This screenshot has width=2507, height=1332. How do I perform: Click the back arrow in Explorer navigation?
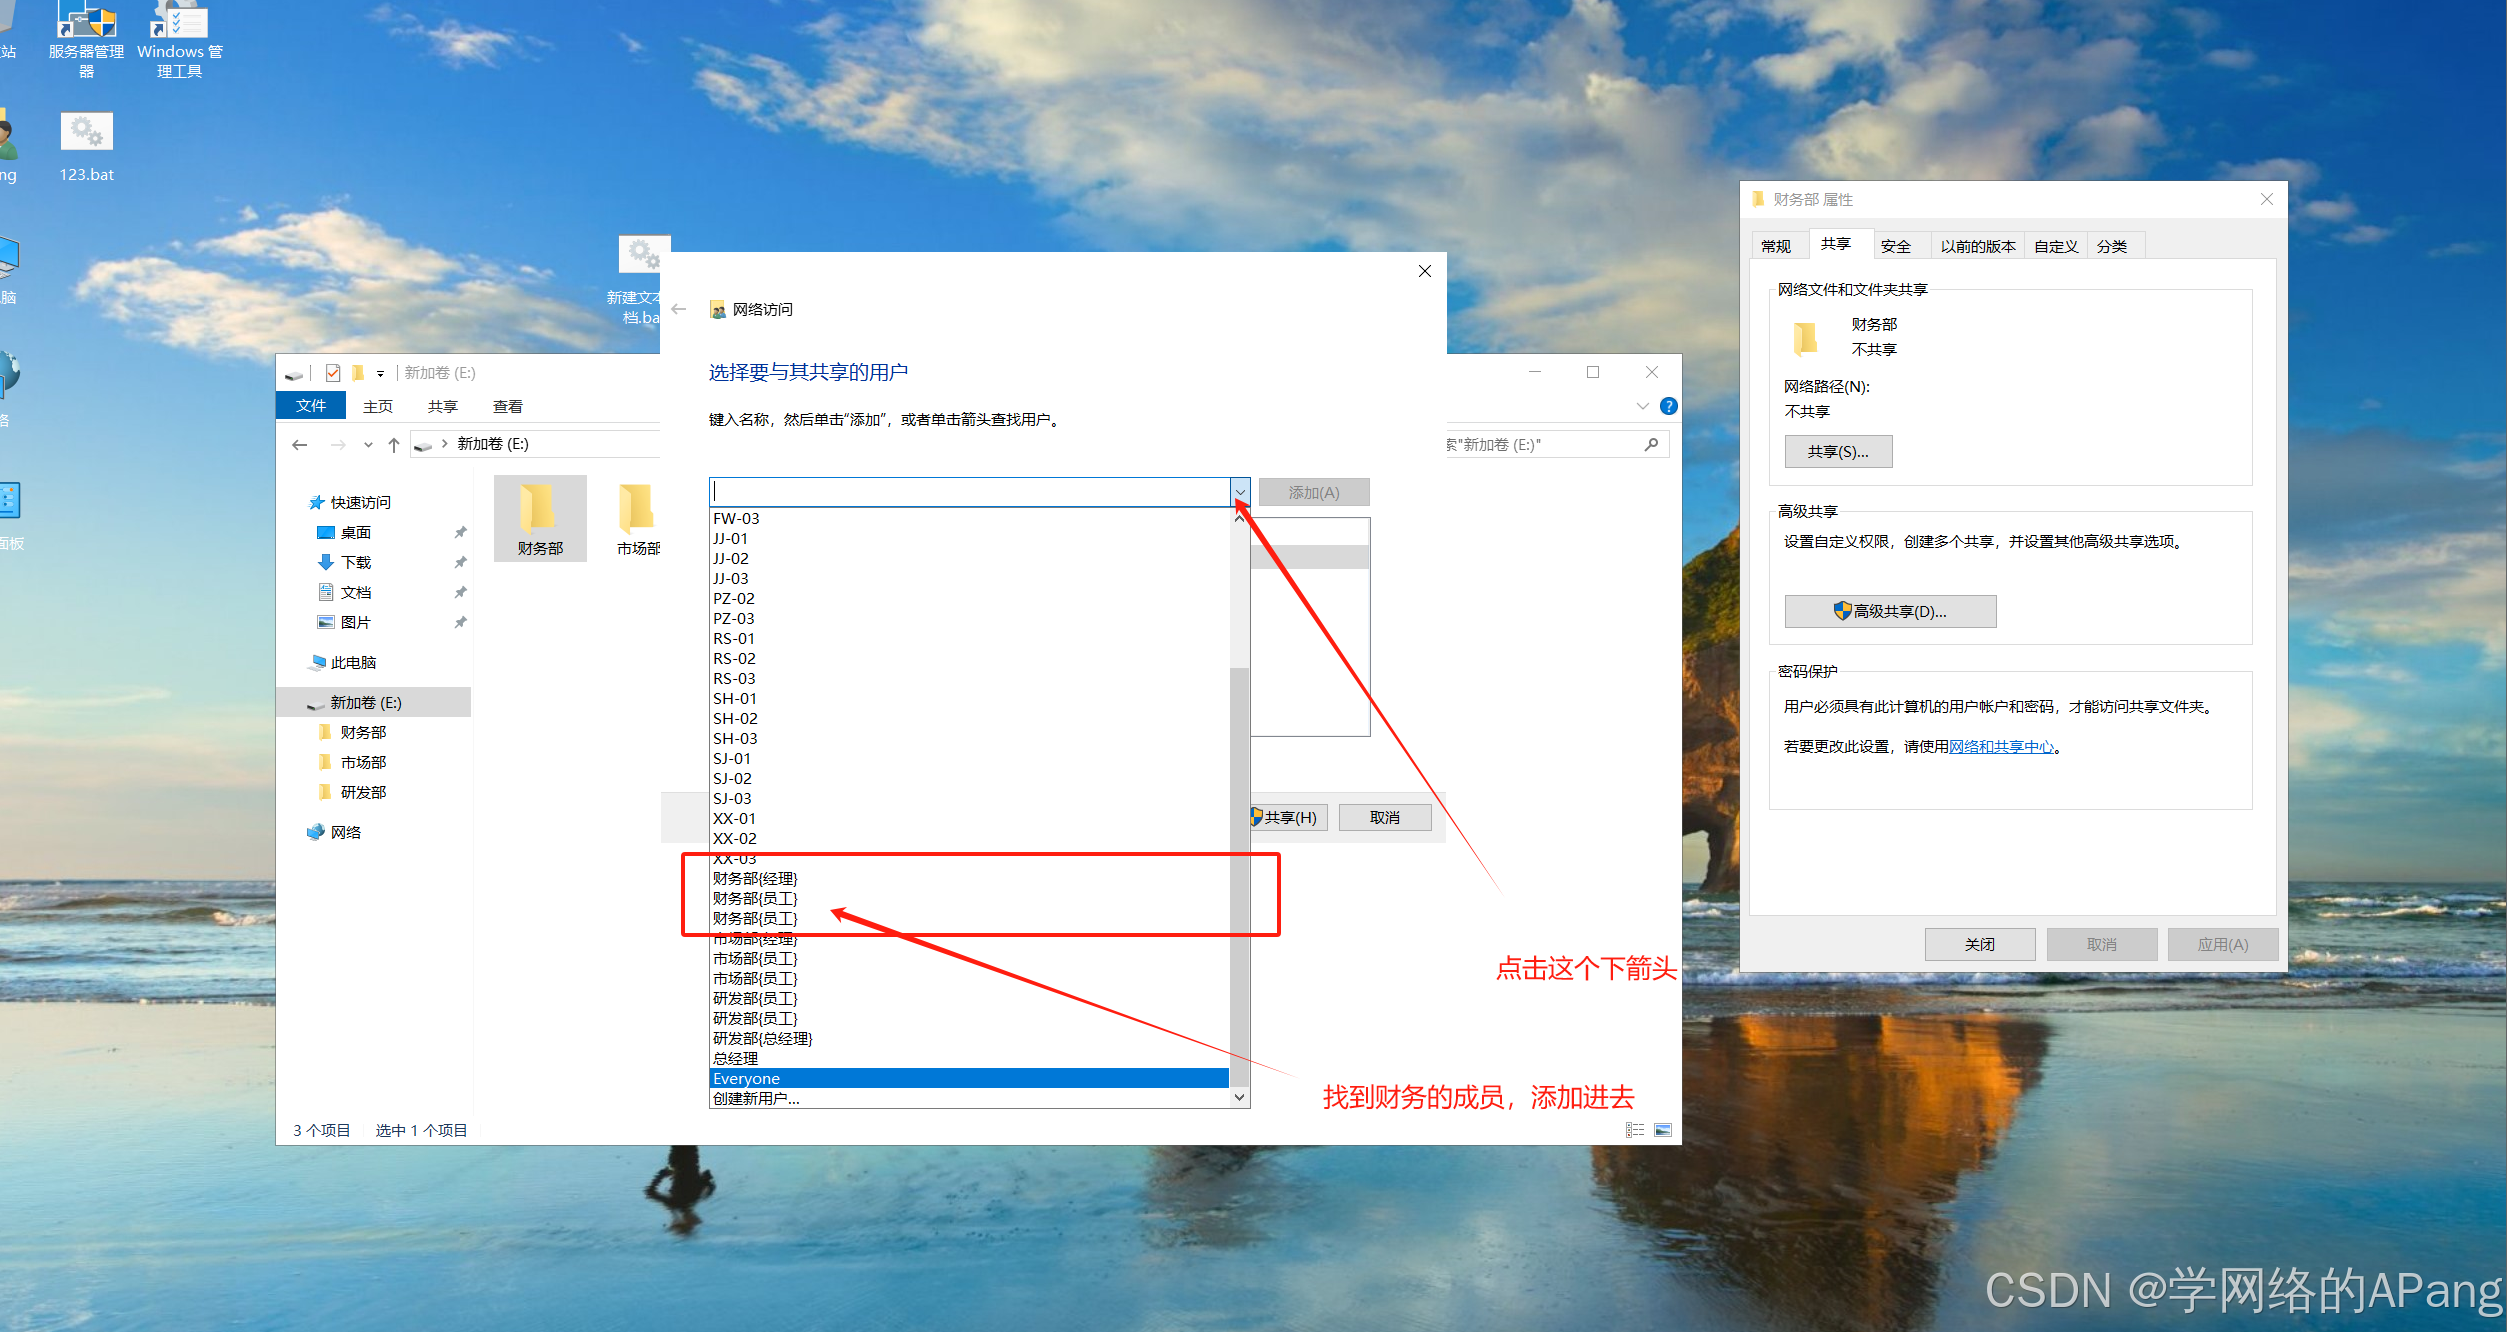pos(300,445)
